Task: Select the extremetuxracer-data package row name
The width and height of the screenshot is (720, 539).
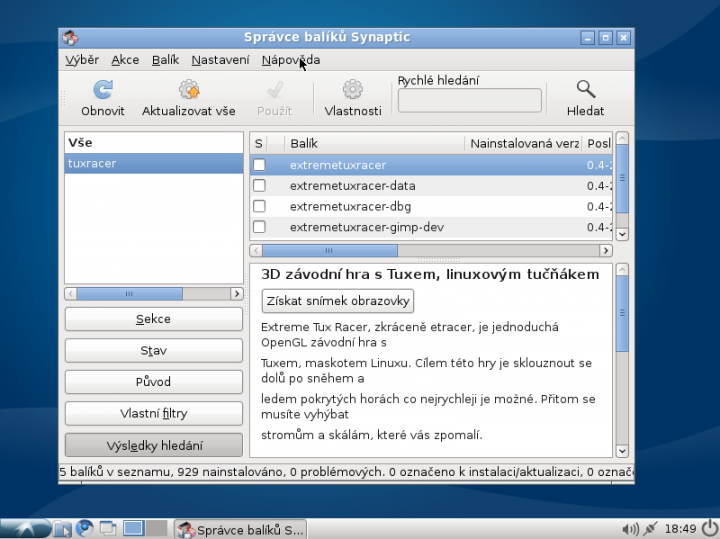Action: coord(352,186)
